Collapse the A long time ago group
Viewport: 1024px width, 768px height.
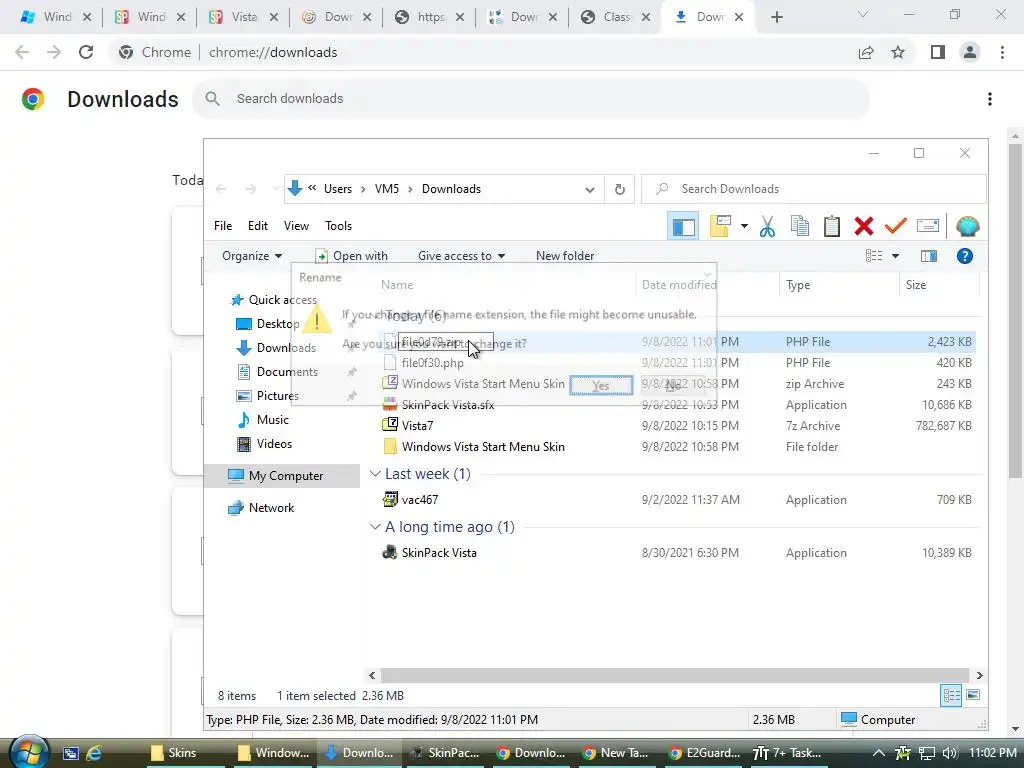375,527
